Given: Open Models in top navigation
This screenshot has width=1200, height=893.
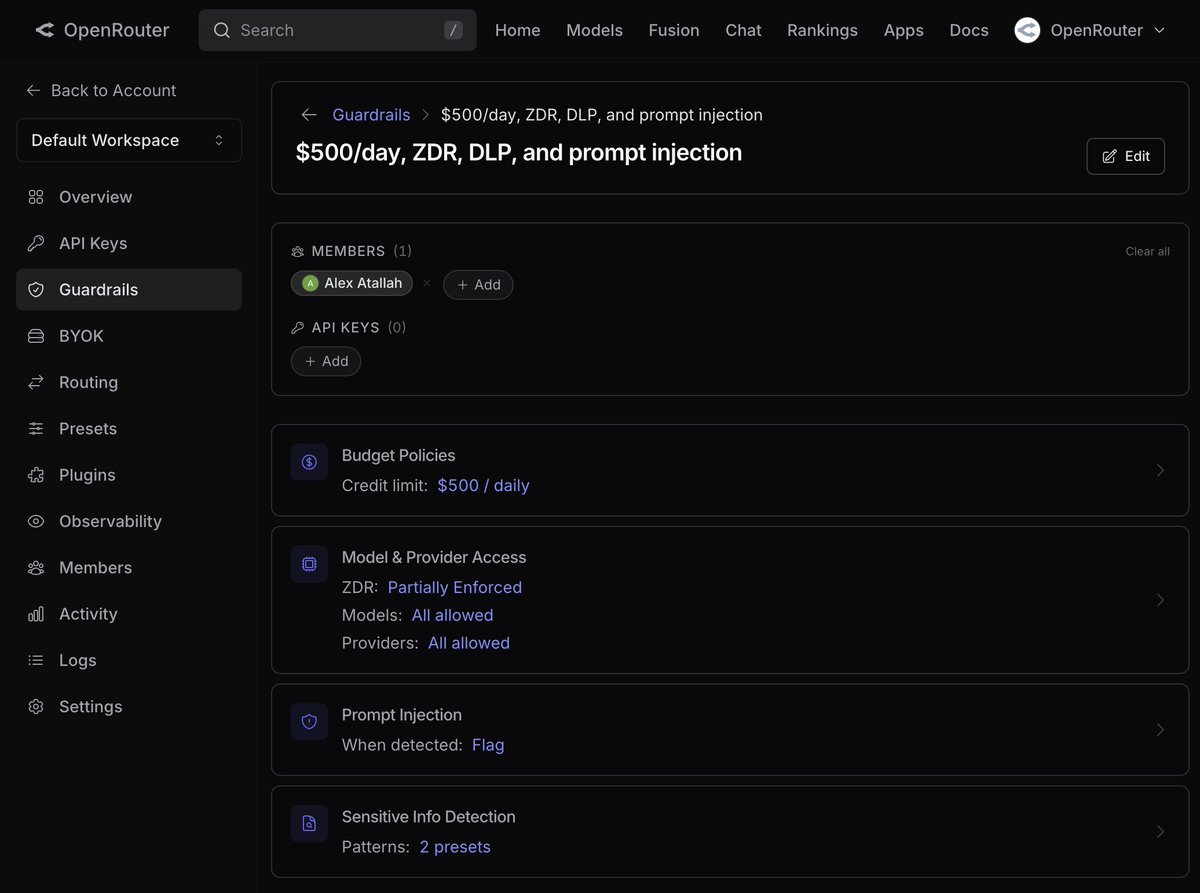Looking at the screenshot, I should pyautogui.click(x=594, y=30).
